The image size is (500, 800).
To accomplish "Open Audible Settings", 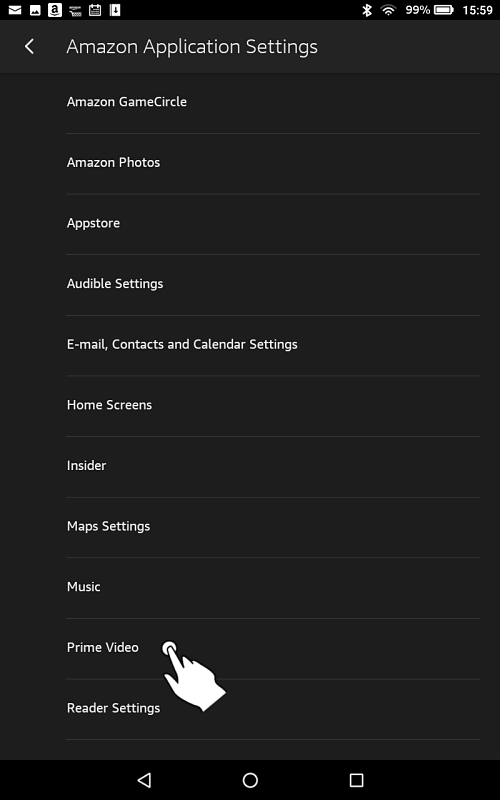I will pos(273,285).
